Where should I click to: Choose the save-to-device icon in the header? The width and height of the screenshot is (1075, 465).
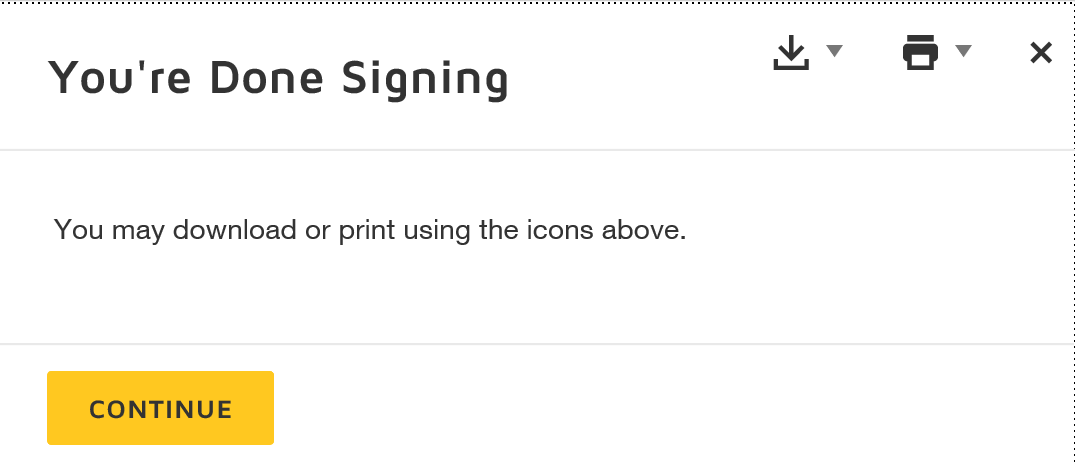(791, 53)
